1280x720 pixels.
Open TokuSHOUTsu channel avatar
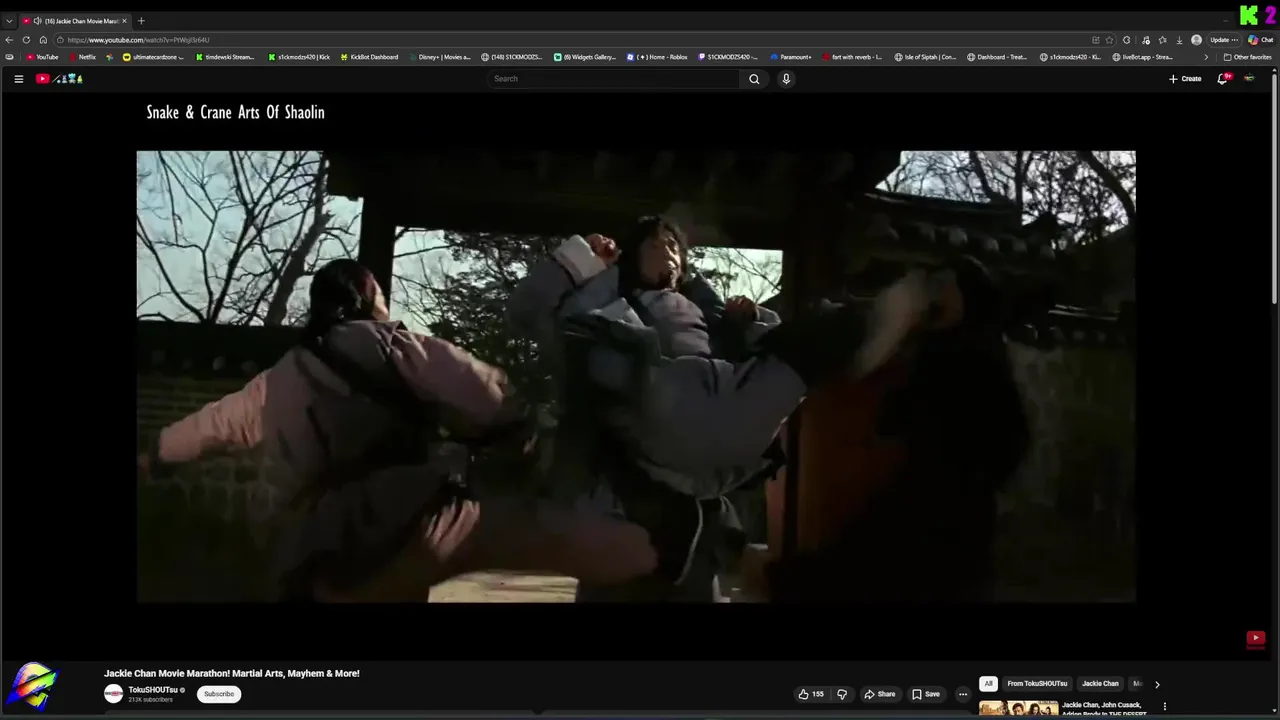[x=113, y=693]
